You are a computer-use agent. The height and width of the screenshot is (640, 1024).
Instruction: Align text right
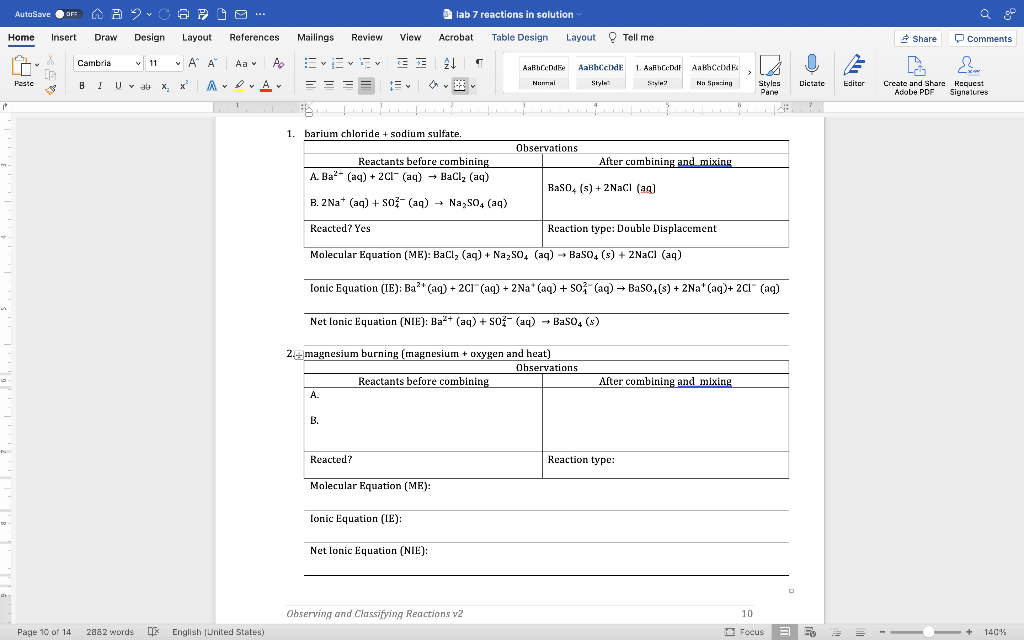coord(348,86)
